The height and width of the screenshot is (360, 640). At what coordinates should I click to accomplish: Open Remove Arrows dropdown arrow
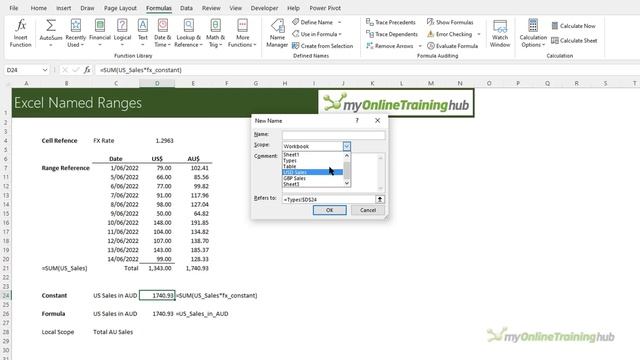(420, 46)
